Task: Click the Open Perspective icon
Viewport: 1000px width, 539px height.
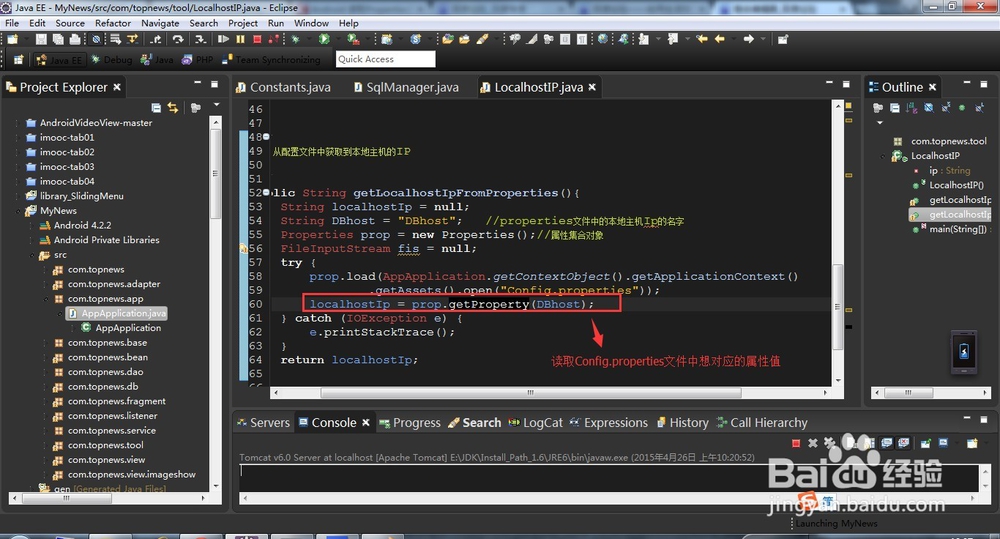Action: (18, 59)
